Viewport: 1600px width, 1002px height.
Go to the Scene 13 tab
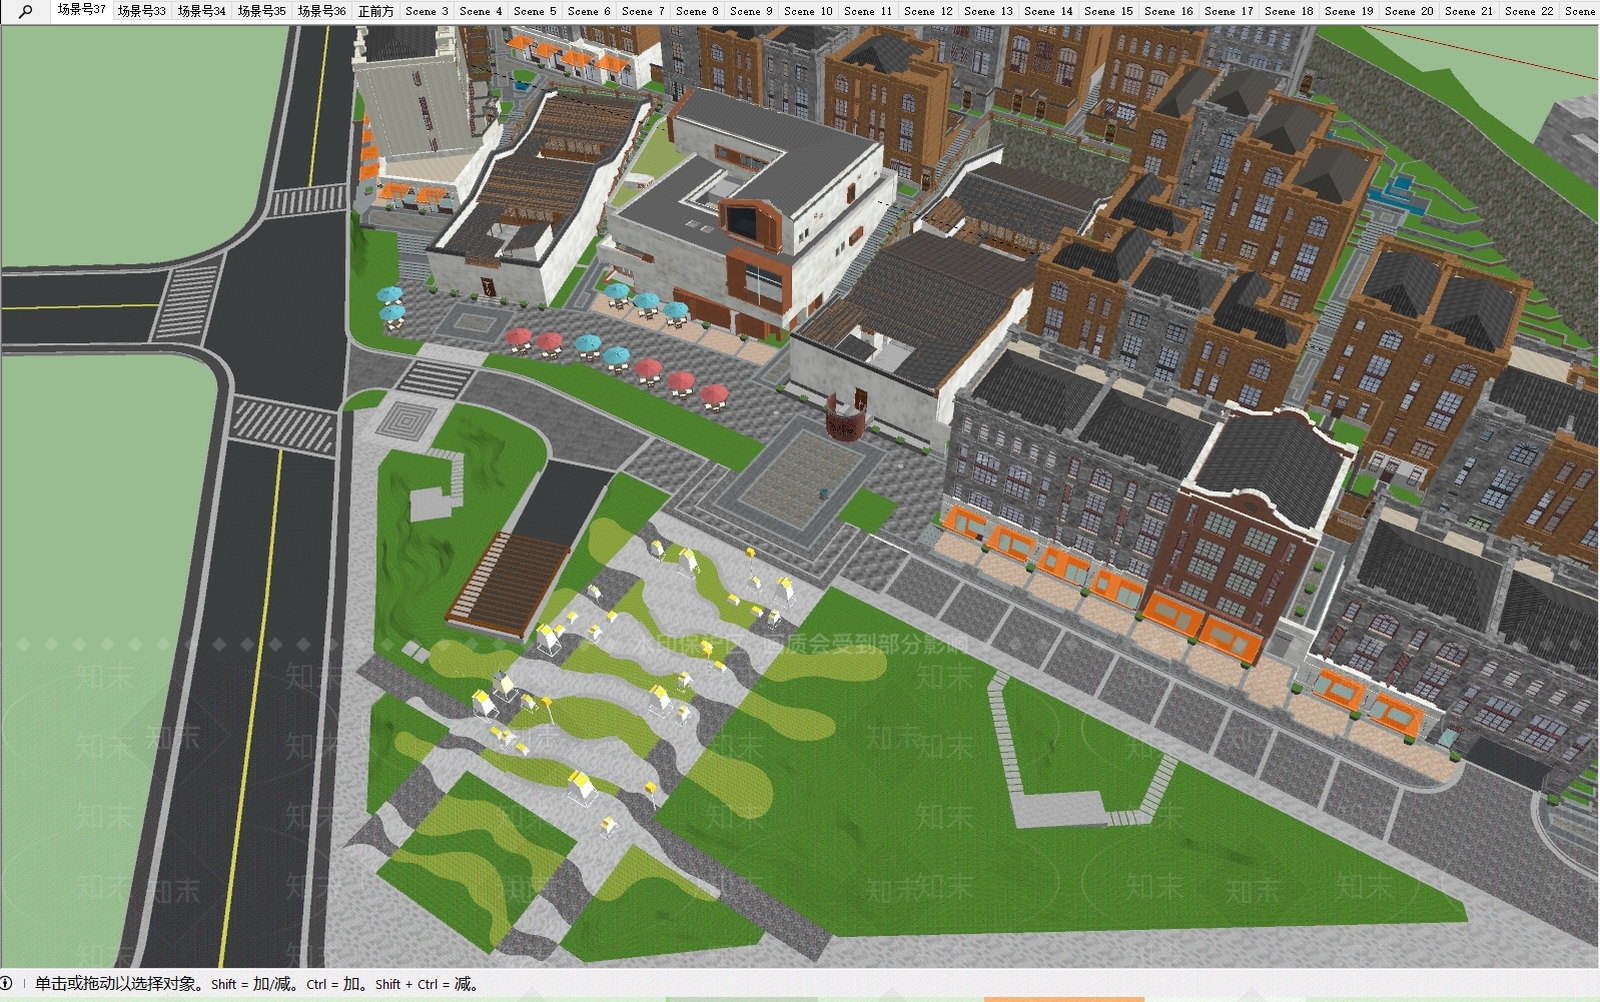(x=987, y=11)
